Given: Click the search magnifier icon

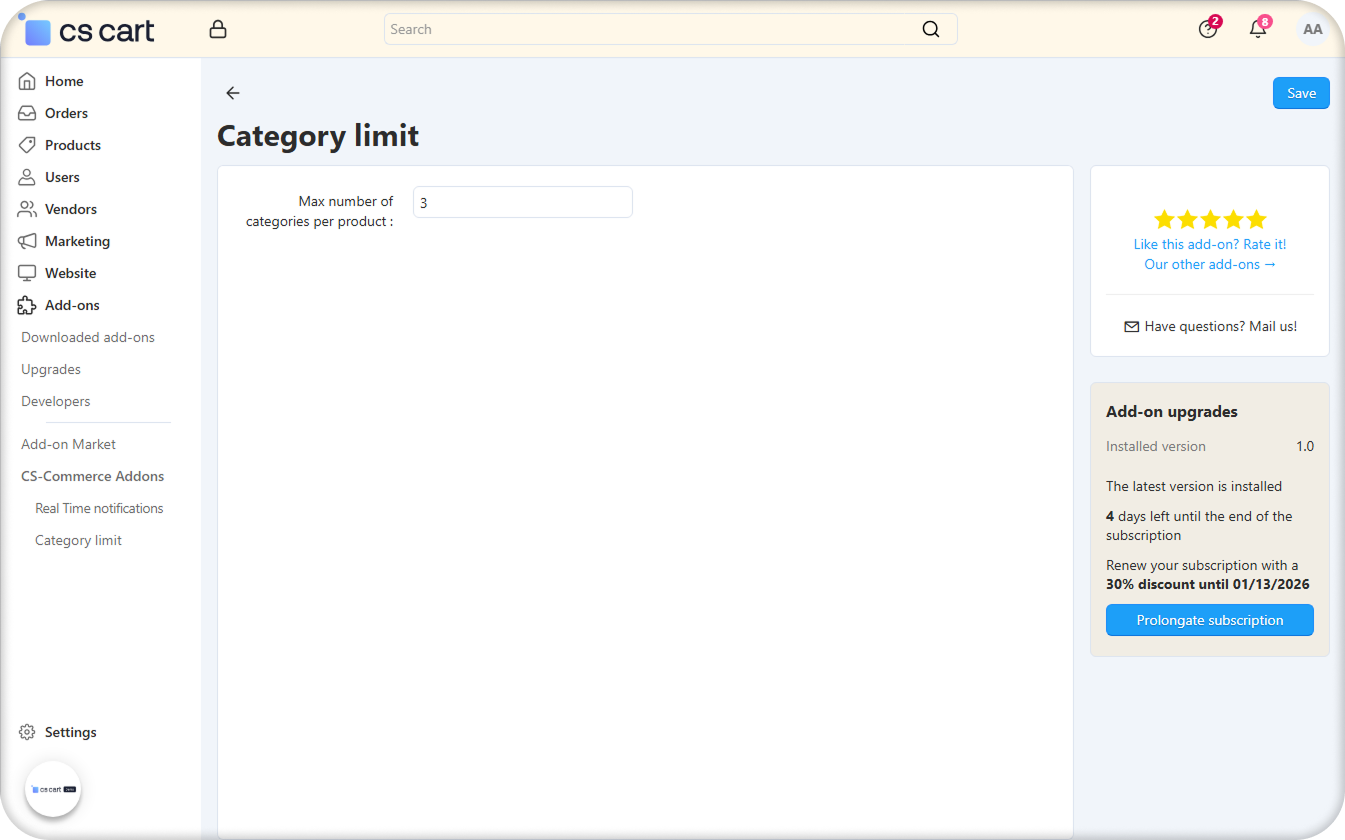Looking at the screenshot, I should point(930,30).
